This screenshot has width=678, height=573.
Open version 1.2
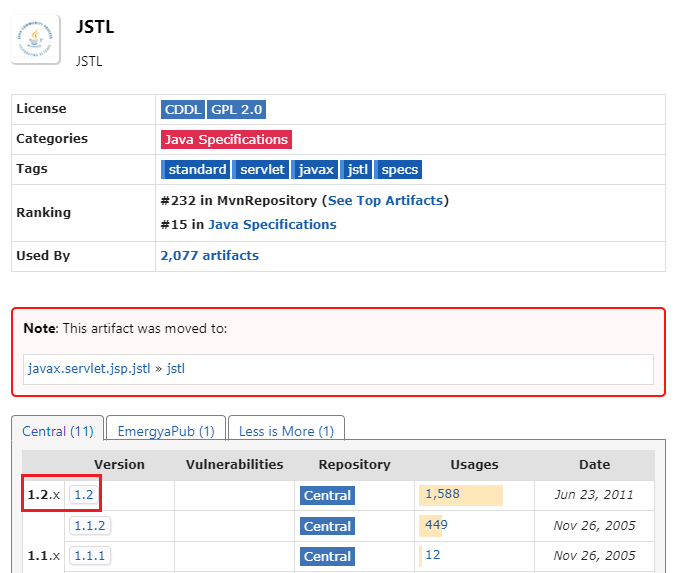click(x=84, y=494)
